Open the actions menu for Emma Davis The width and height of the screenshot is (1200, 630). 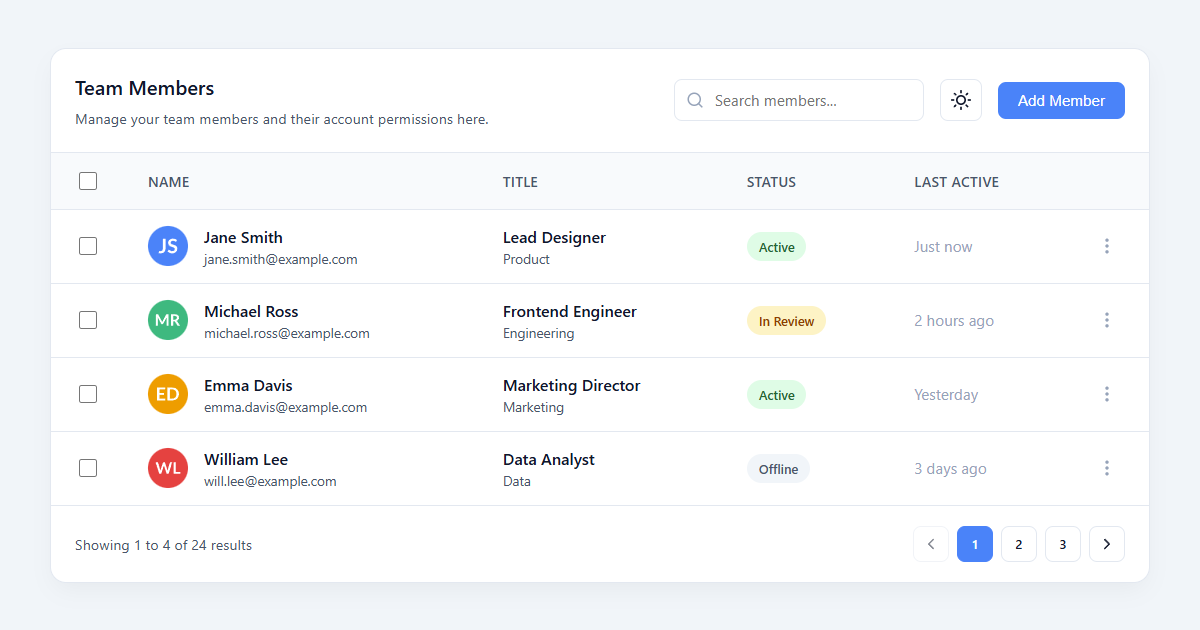pyautogui.click(x=1106, y=394)
